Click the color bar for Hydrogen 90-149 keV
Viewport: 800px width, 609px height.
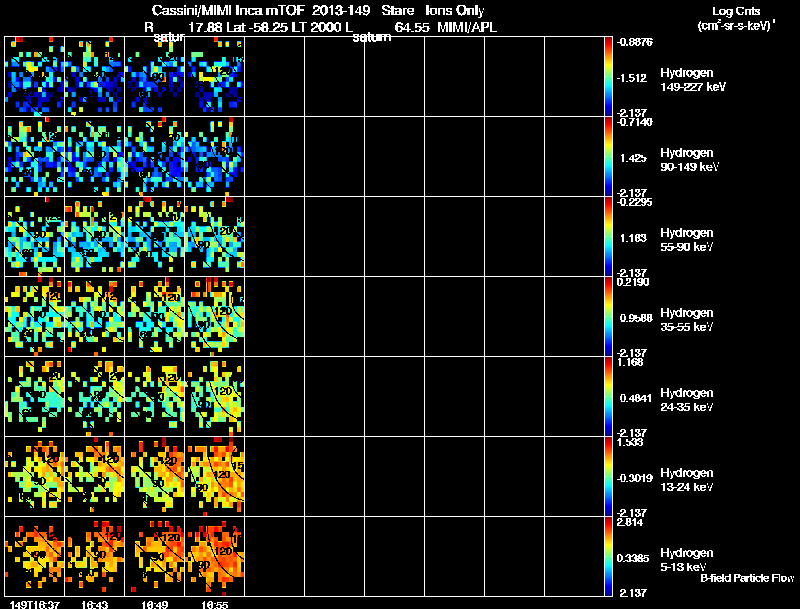[608, 157]
